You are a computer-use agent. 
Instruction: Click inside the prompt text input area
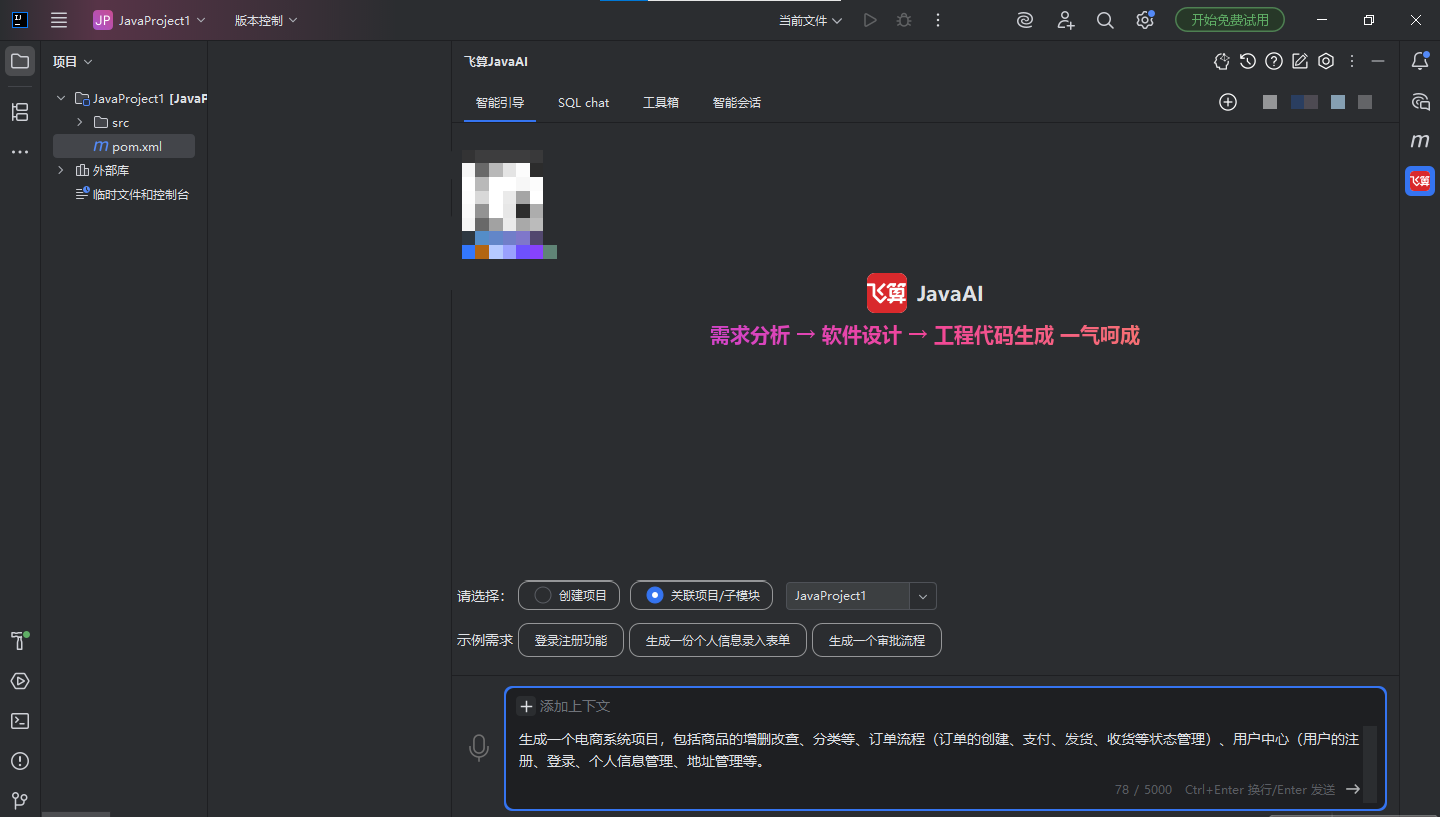[x=939, y=750]
